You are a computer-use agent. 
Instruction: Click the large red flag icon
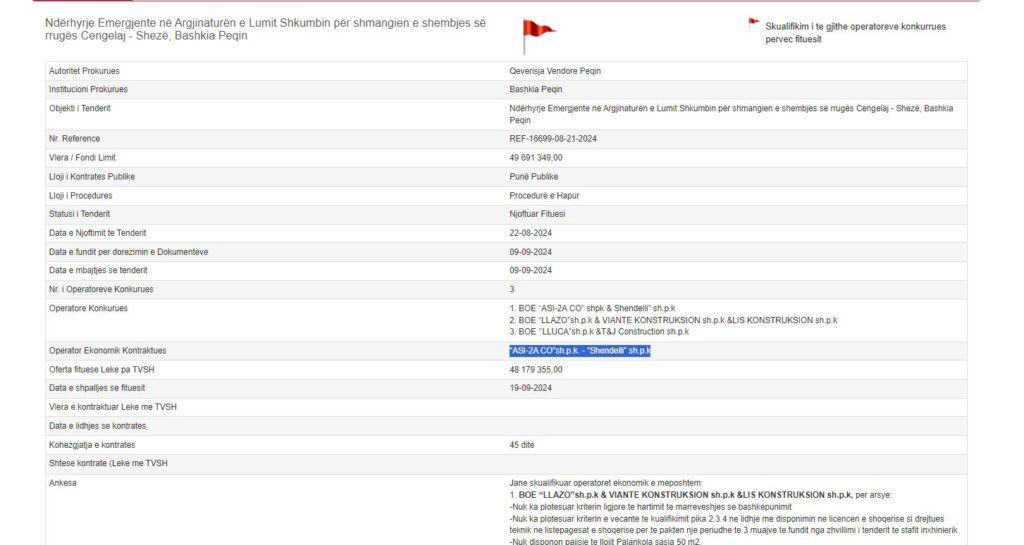click(537, 35)
